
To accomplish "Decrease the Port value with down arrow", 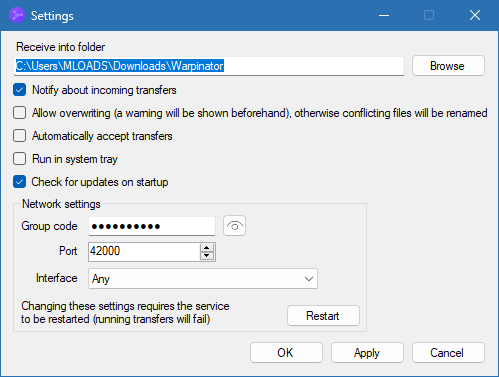I will [207, 256].
